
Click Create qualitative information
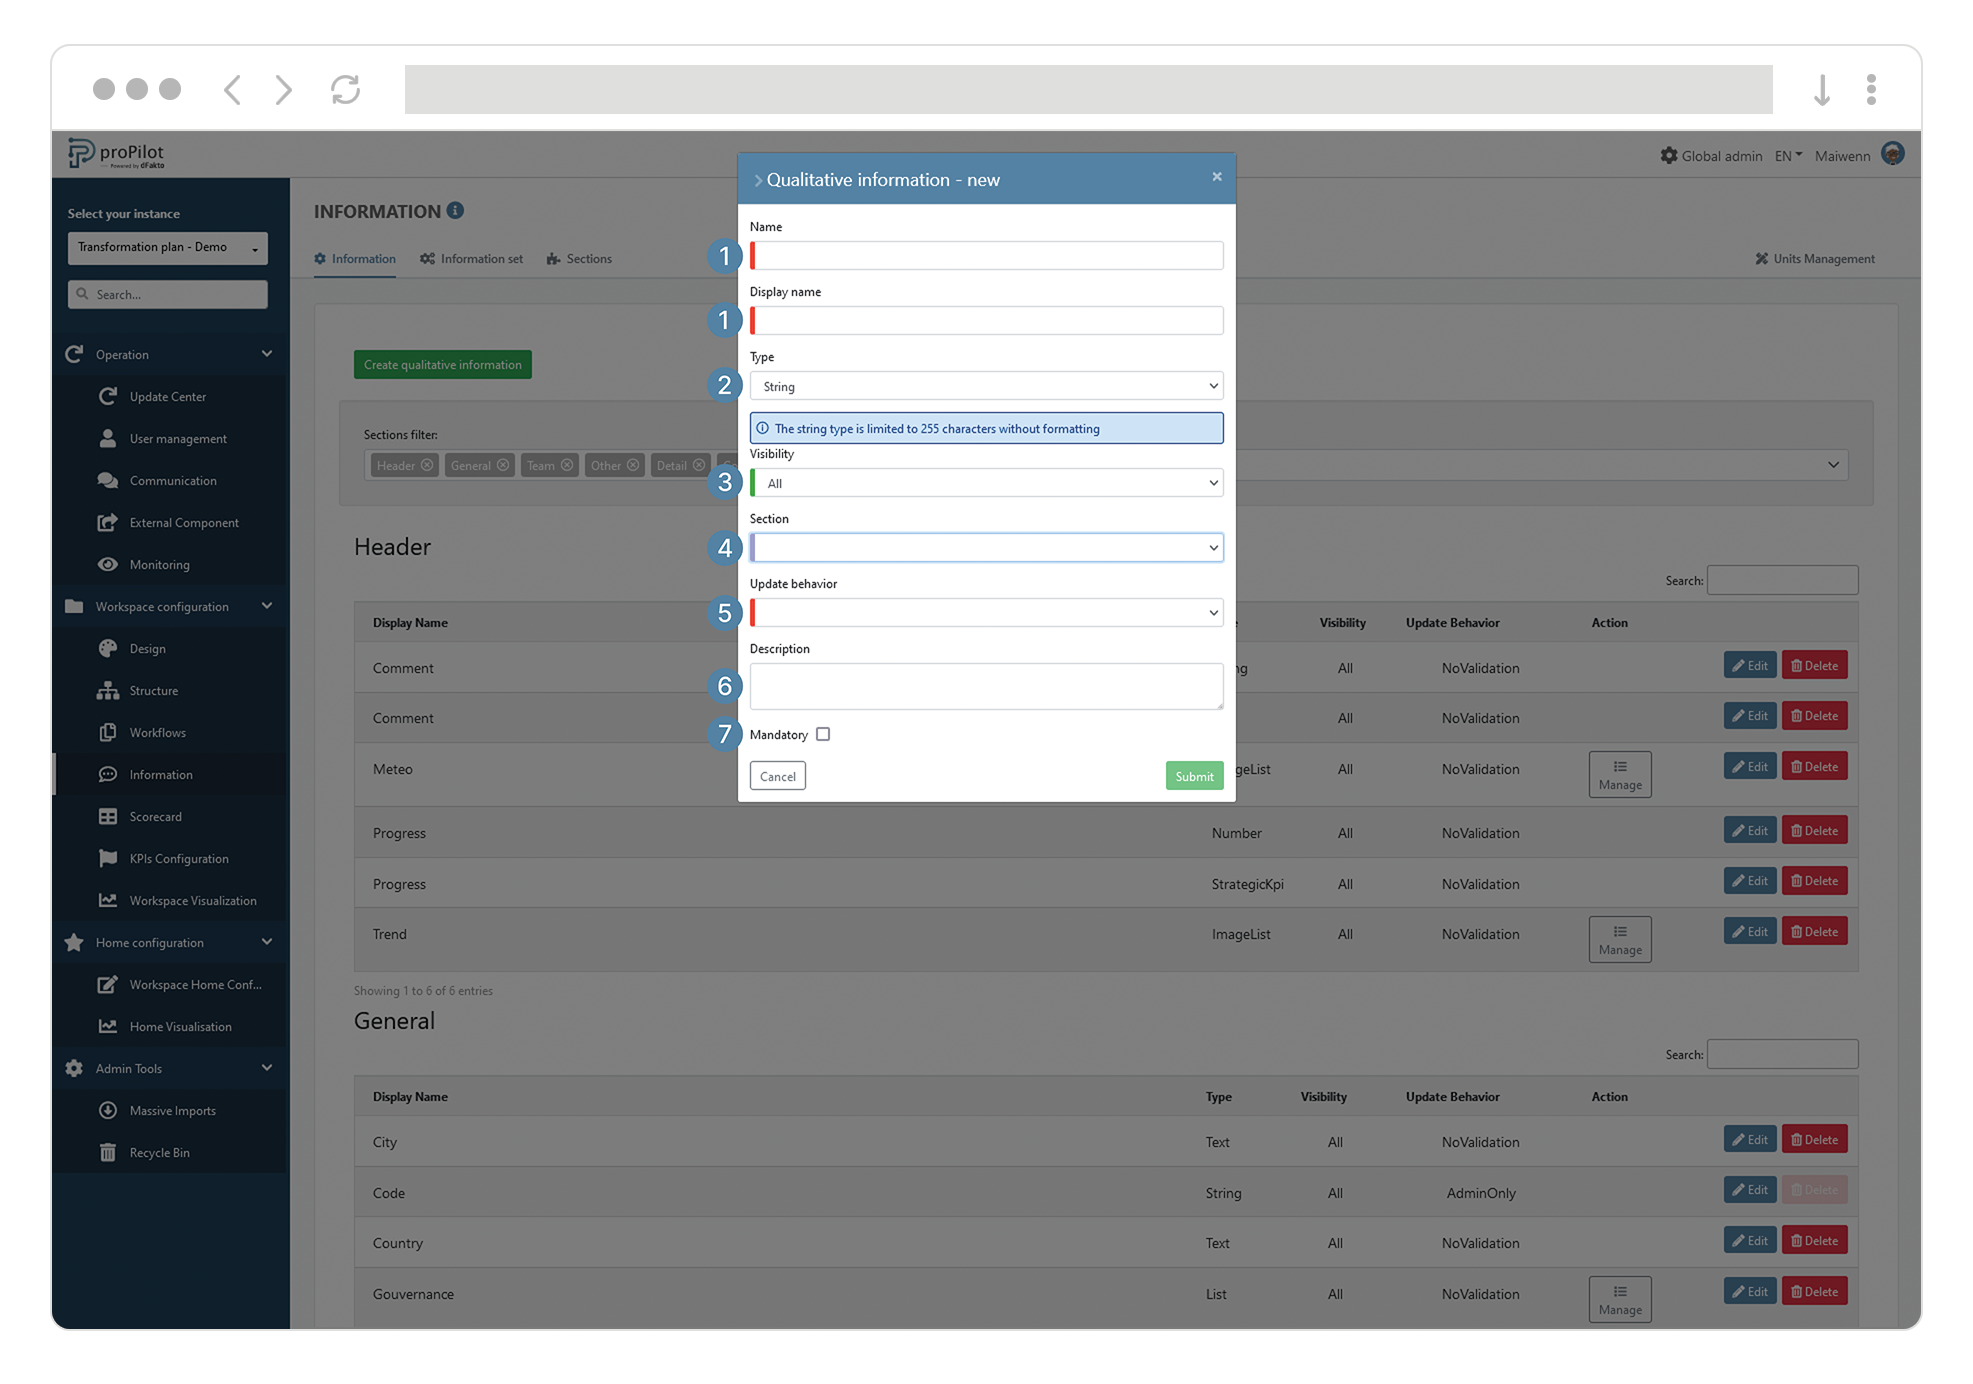coord(442,364)
